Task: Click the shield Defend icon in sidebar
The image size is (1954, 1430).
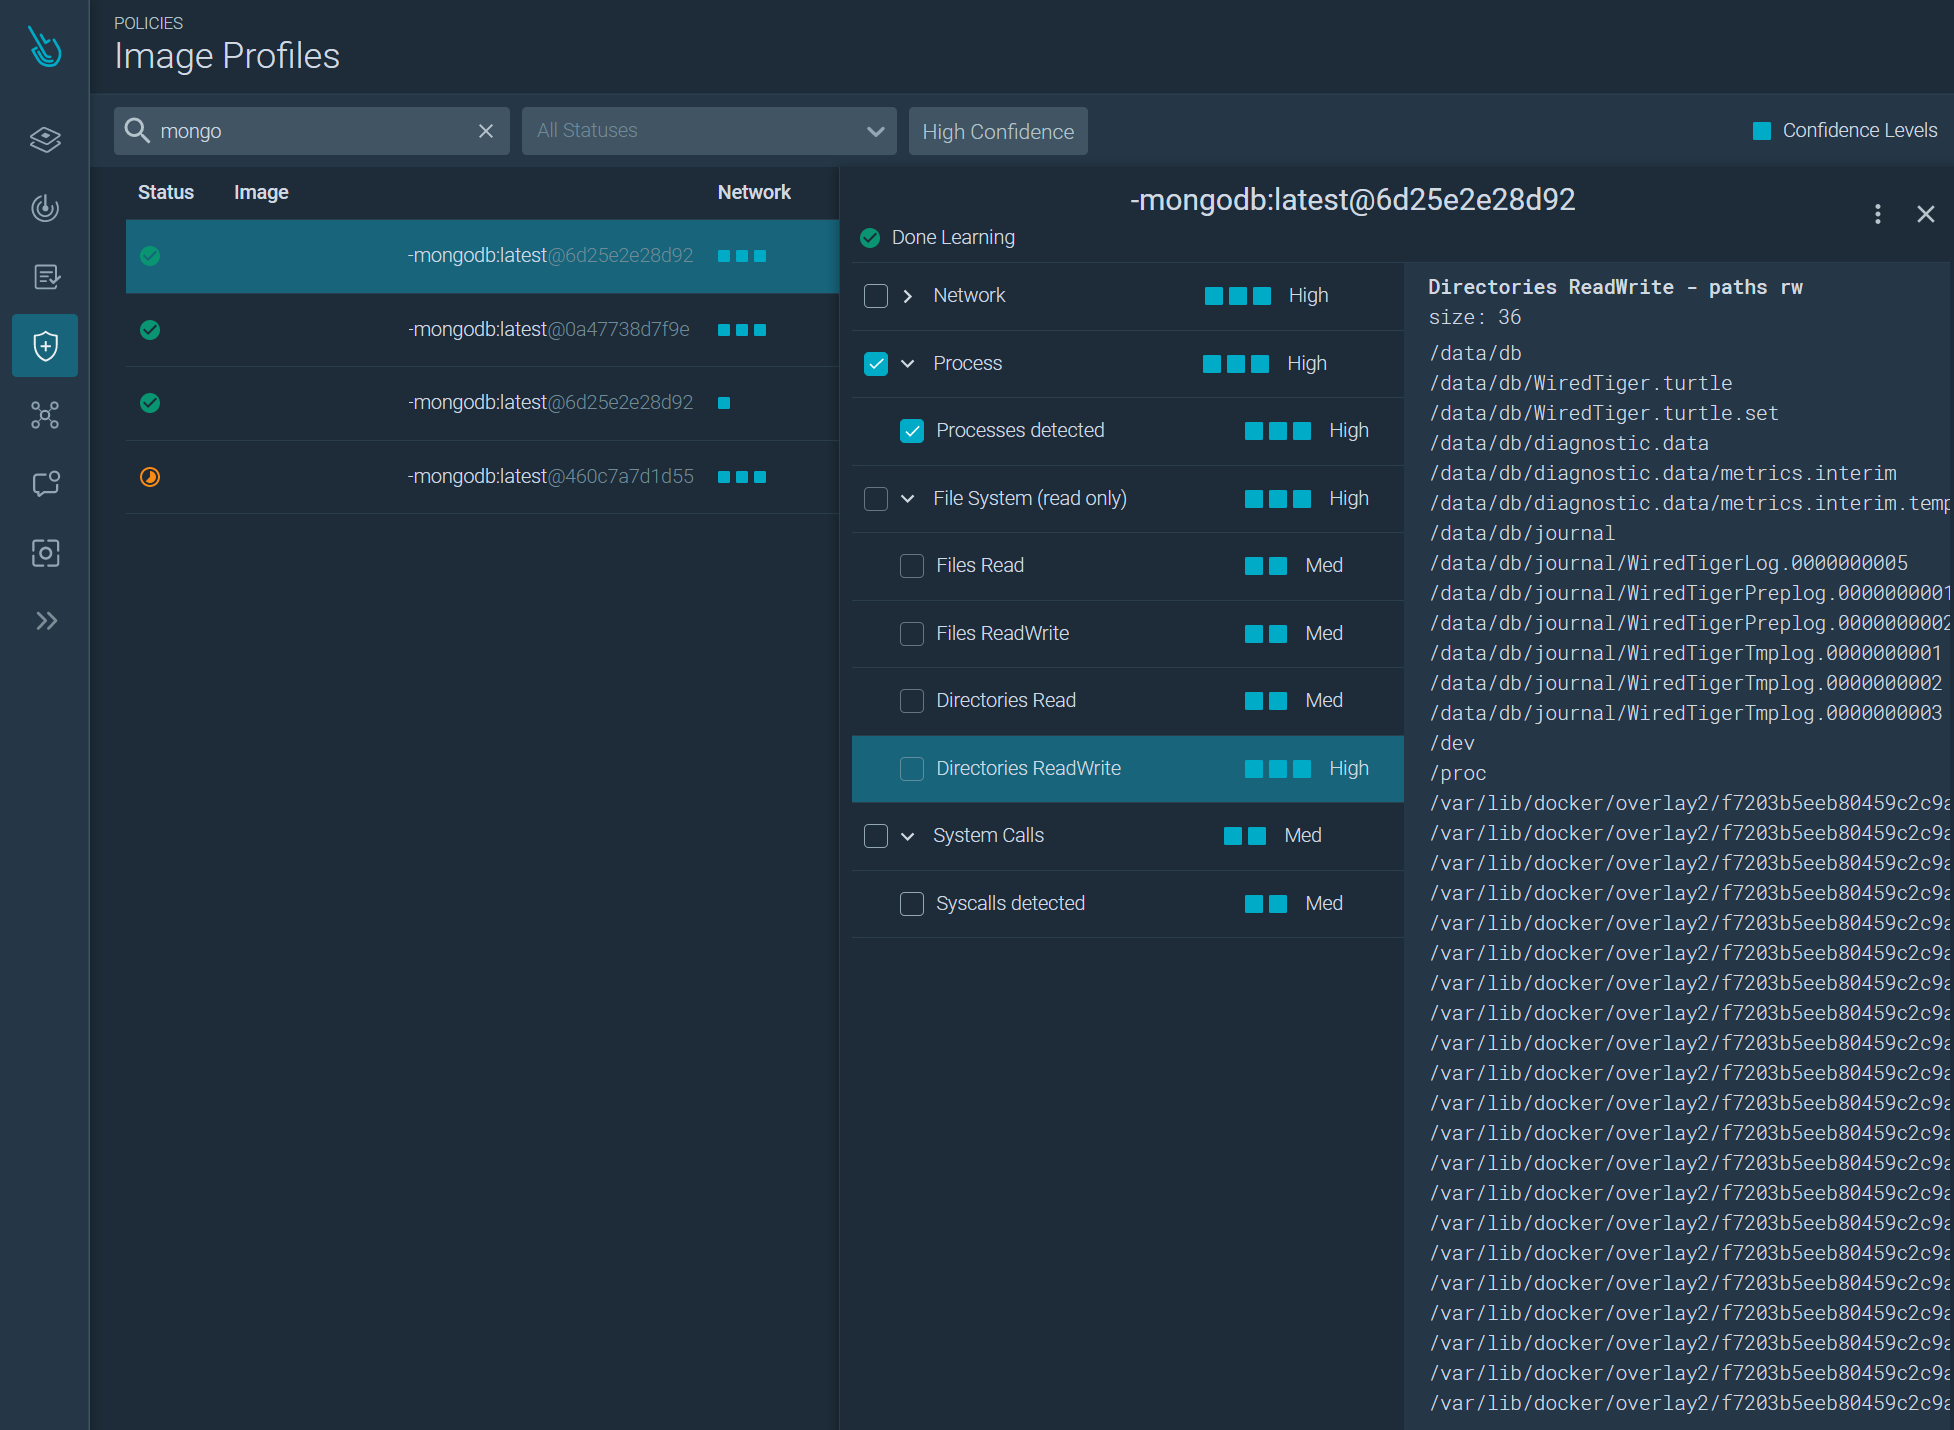Action: click(45, 346)
